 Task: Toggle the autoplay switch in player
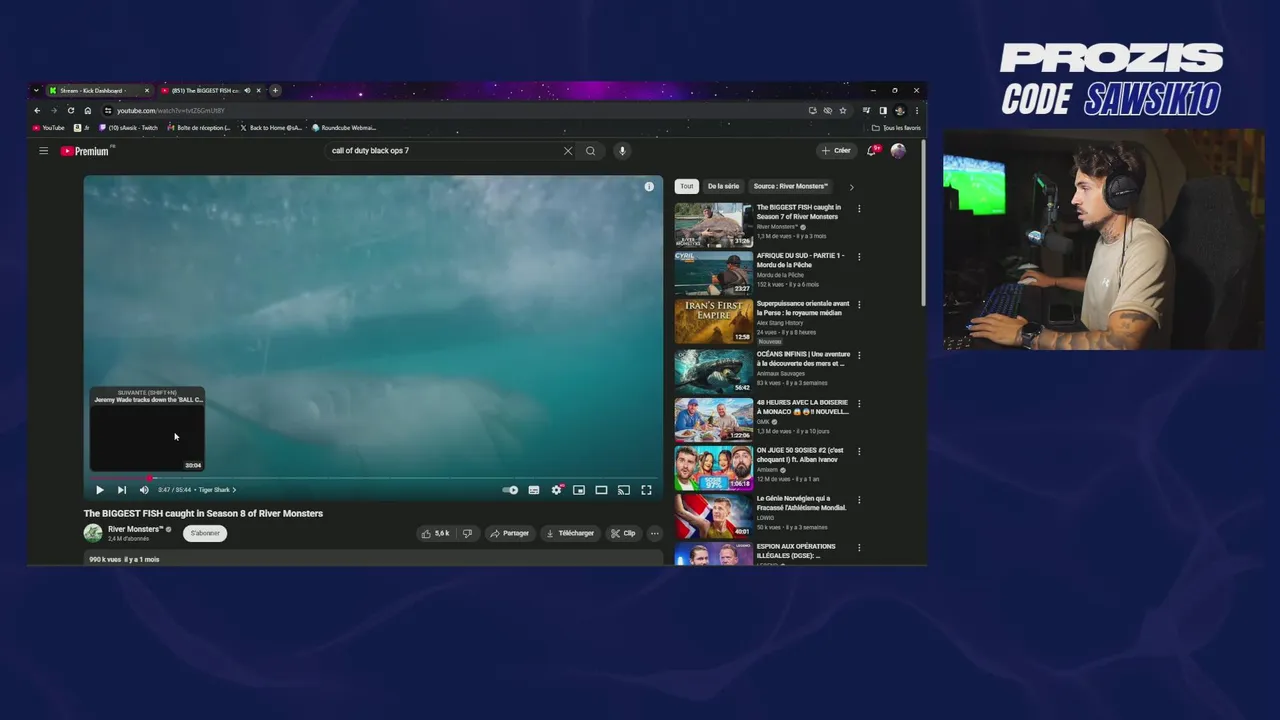coord(510,490)
